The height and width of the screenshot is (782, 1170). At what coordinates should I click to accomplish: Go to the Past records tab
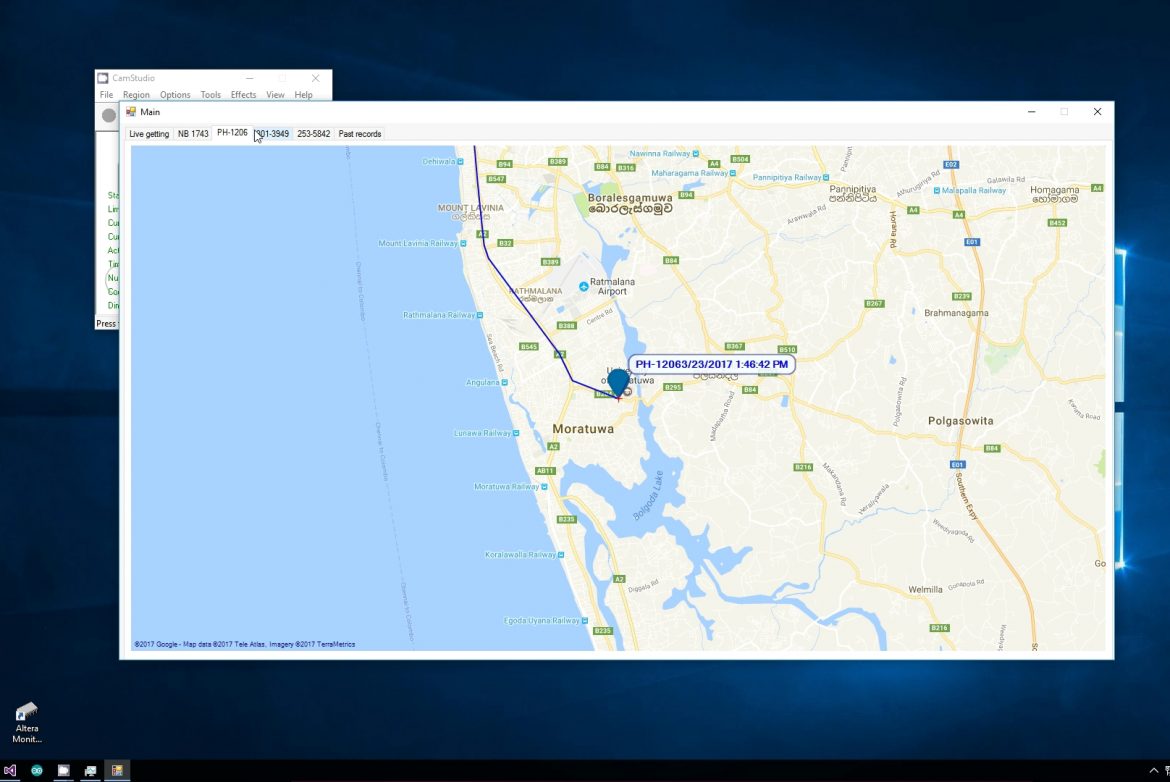359,134
